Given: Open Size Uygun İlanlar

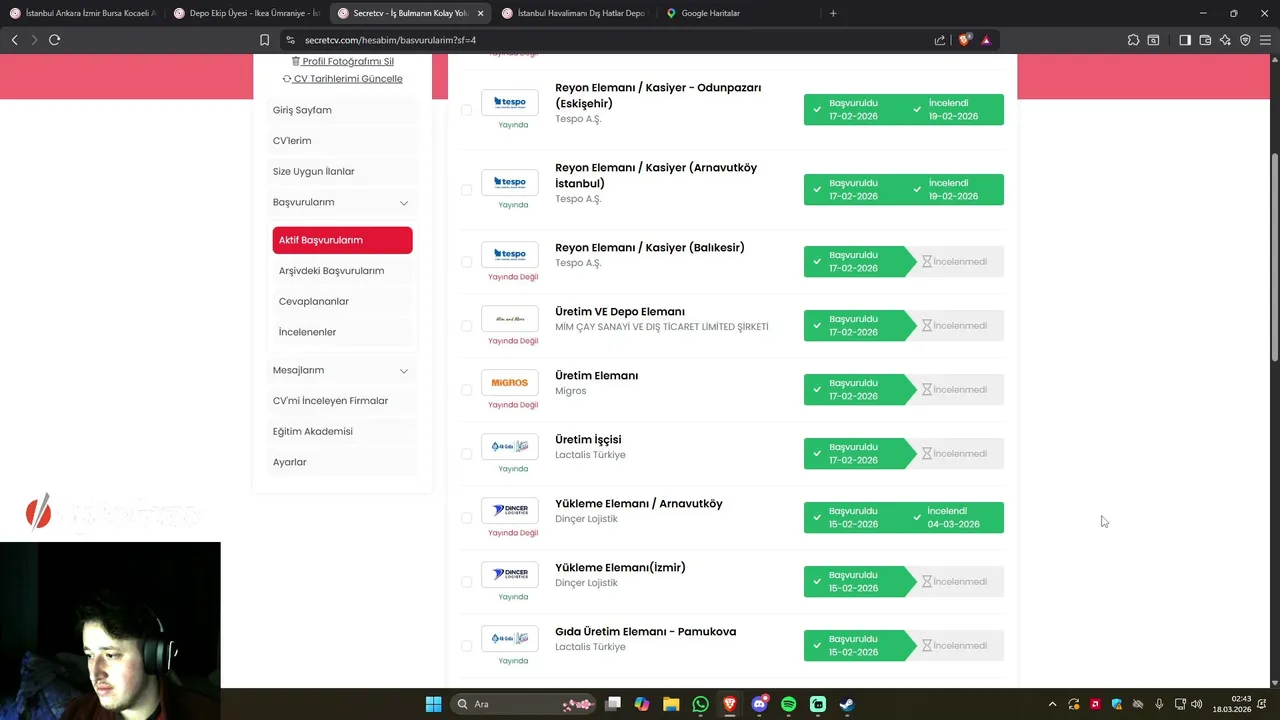Looking at the screenshot, I should 342,172.
